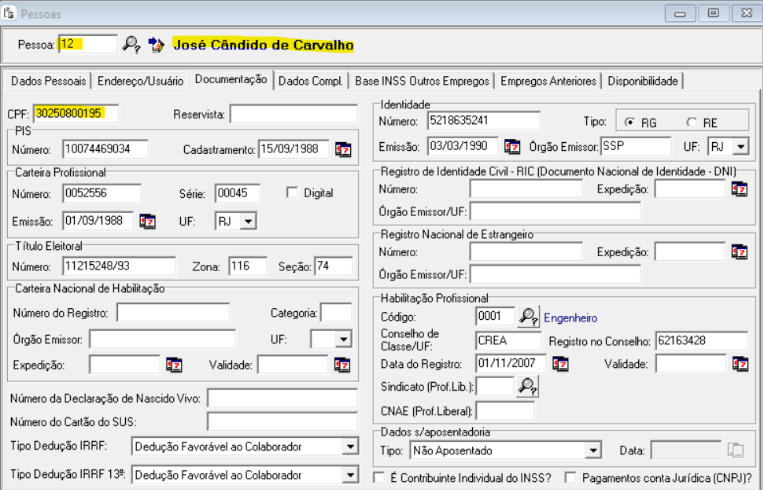The image size is (763, 490).
Task: Open calendar for CNH Expedição date
Action: 174,364
